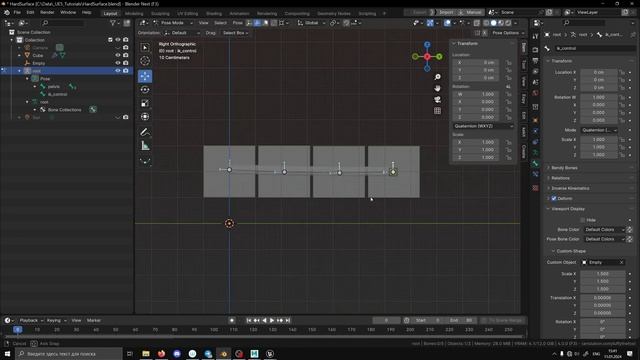This screenshot has height=360, width=640.
Task: Toggle the Hide checkbox in Viewport Display
Action: [582, 220]
